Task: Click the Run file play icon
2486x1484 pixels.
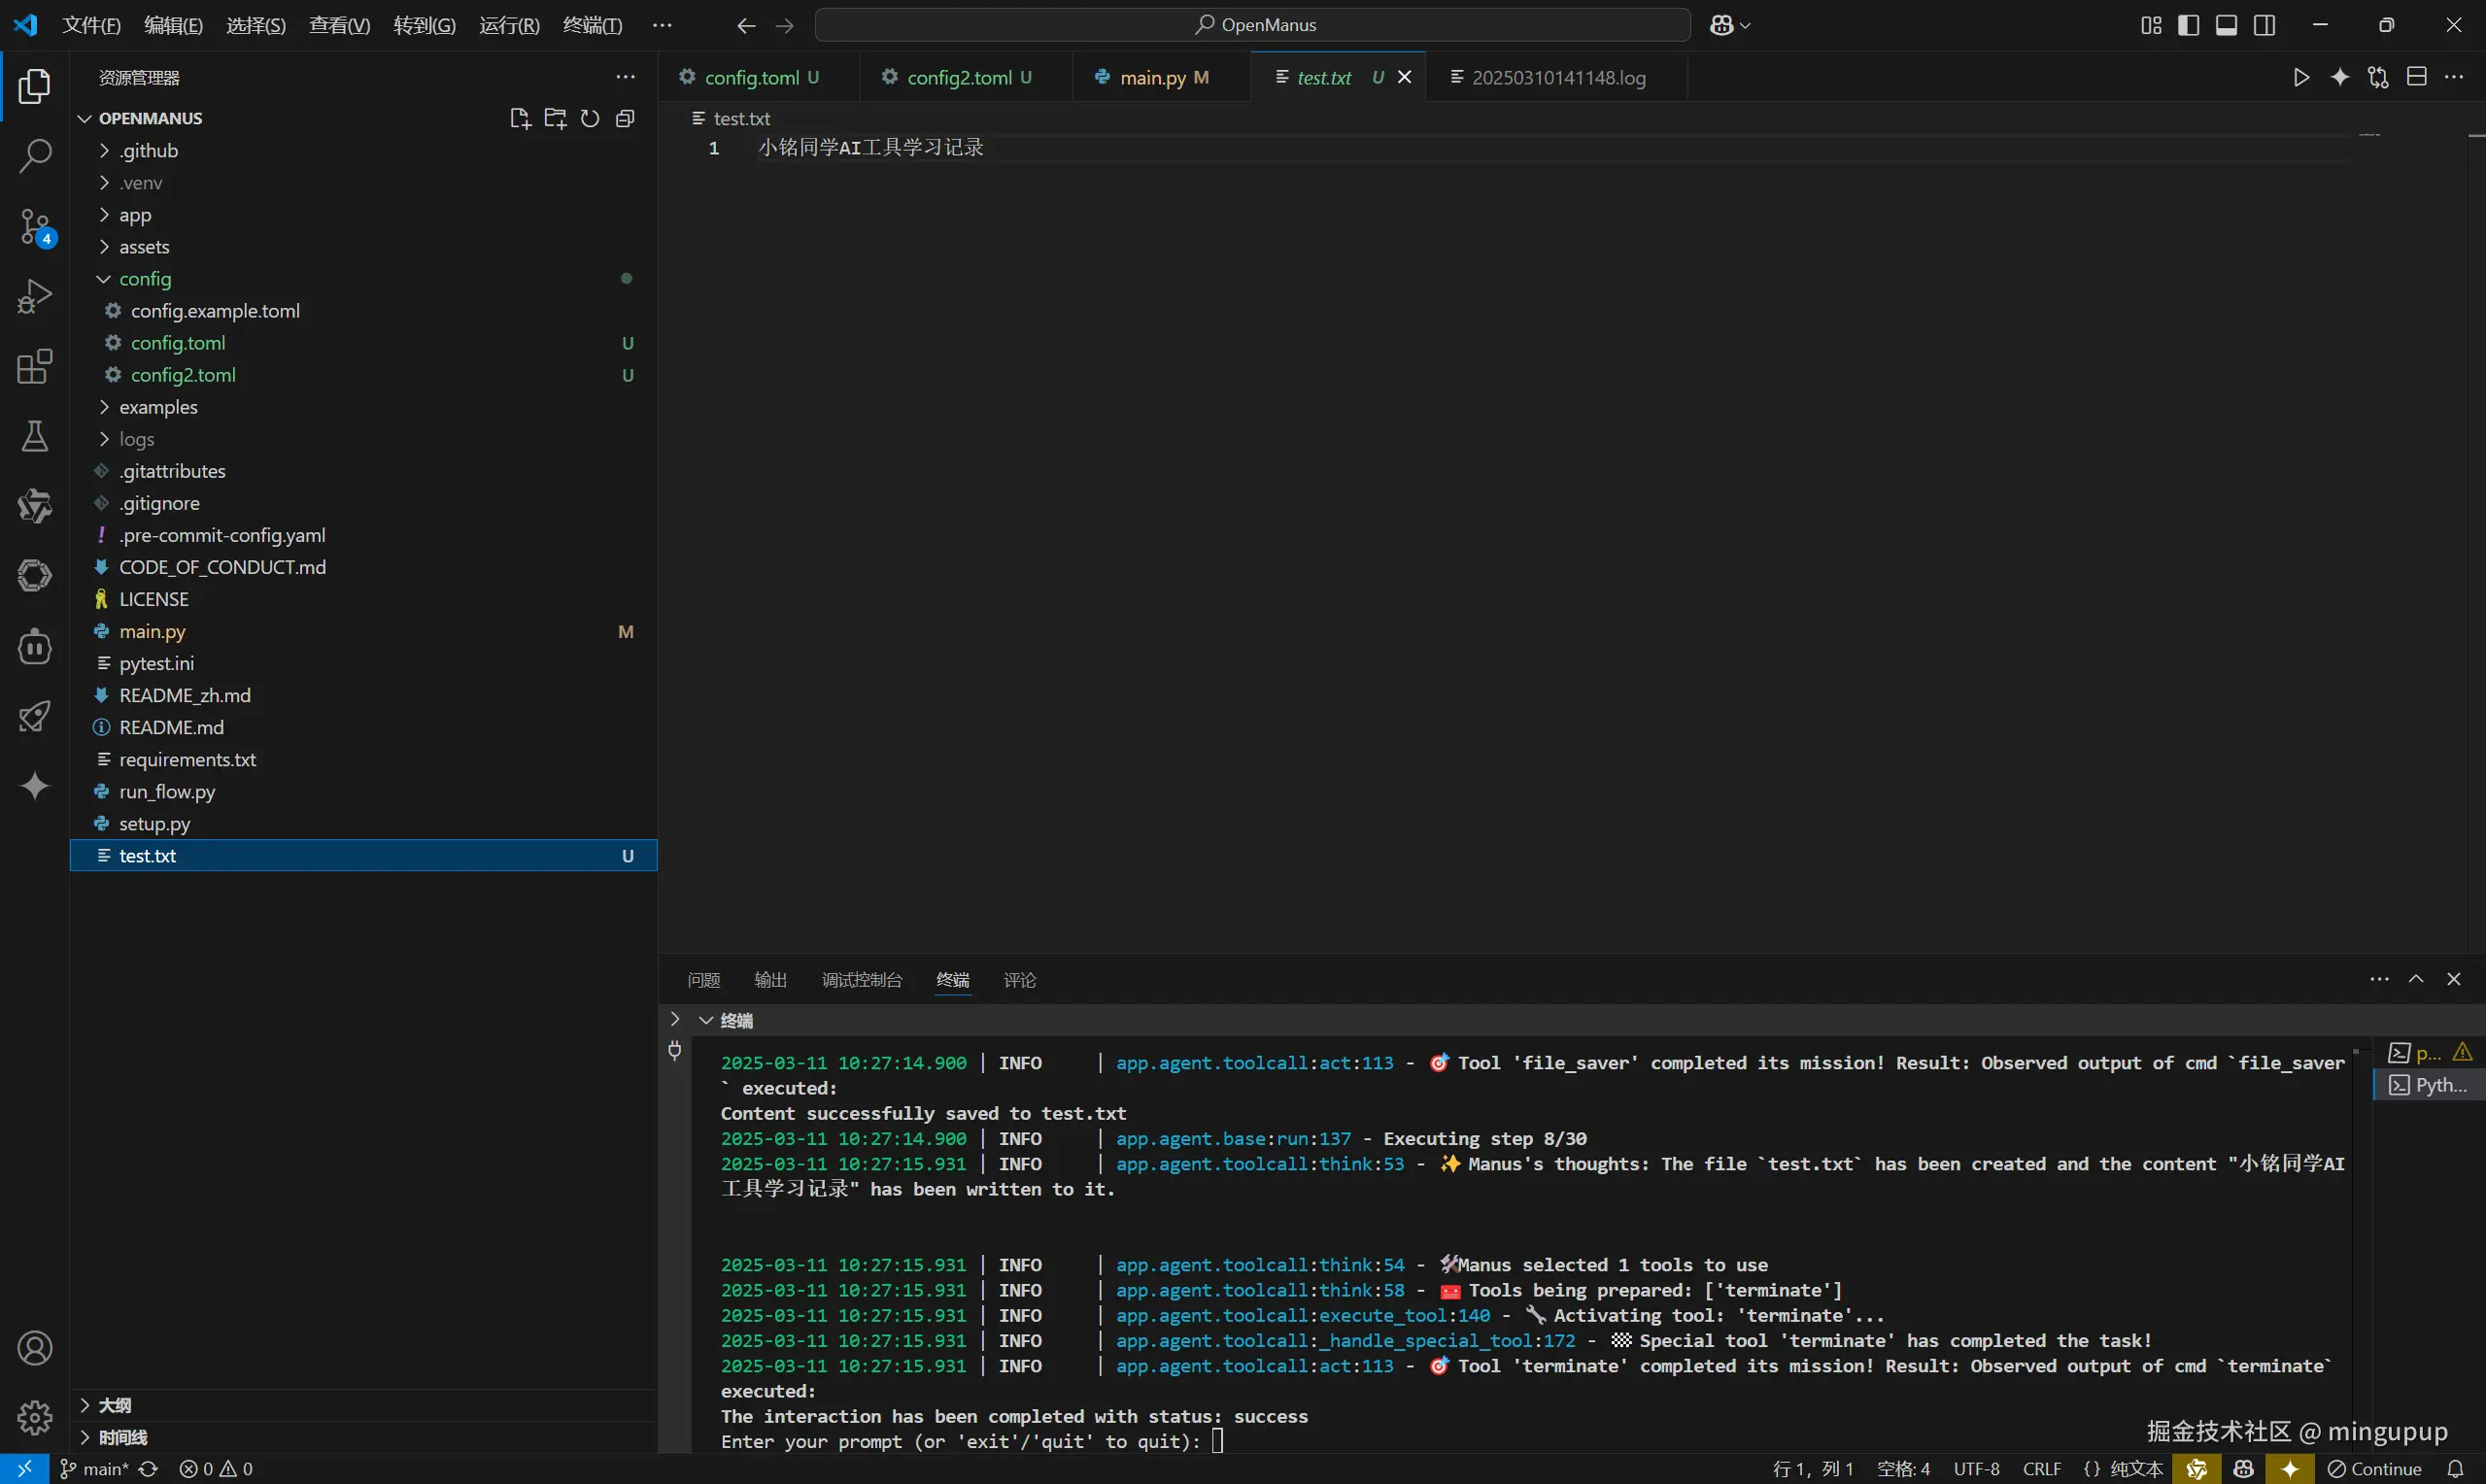Action: (2301, 78)
